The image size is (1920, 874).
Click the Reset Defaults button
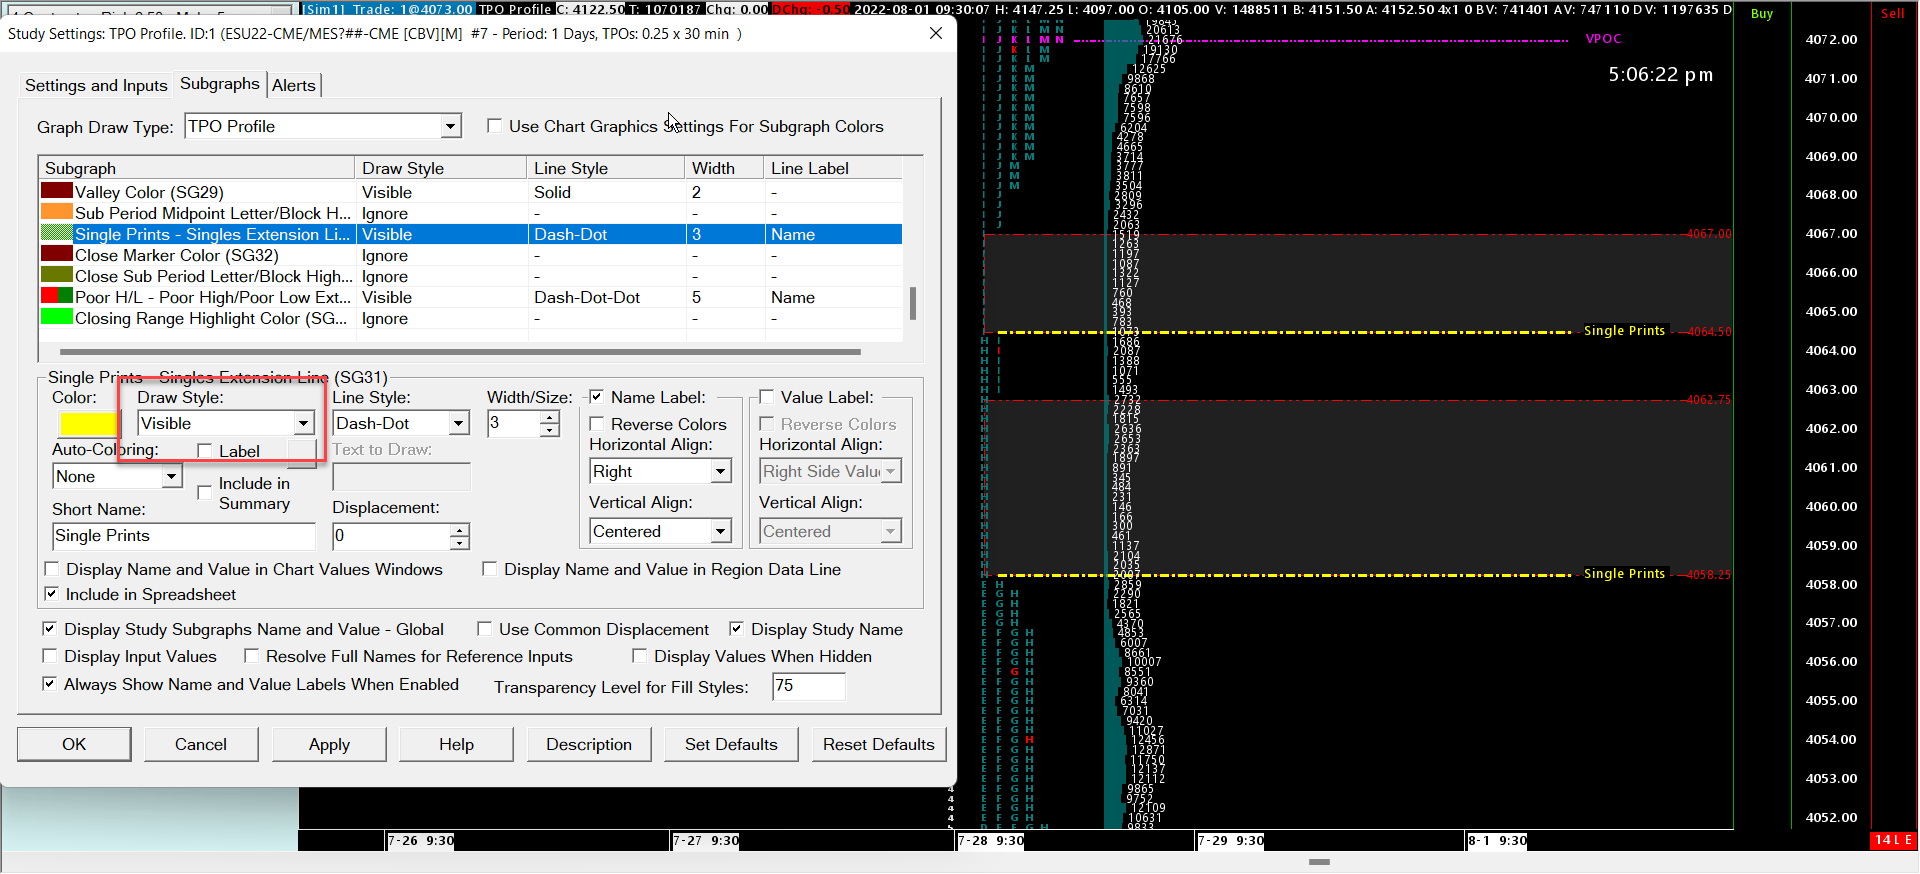pyautogui.click(x=878, y=744)
